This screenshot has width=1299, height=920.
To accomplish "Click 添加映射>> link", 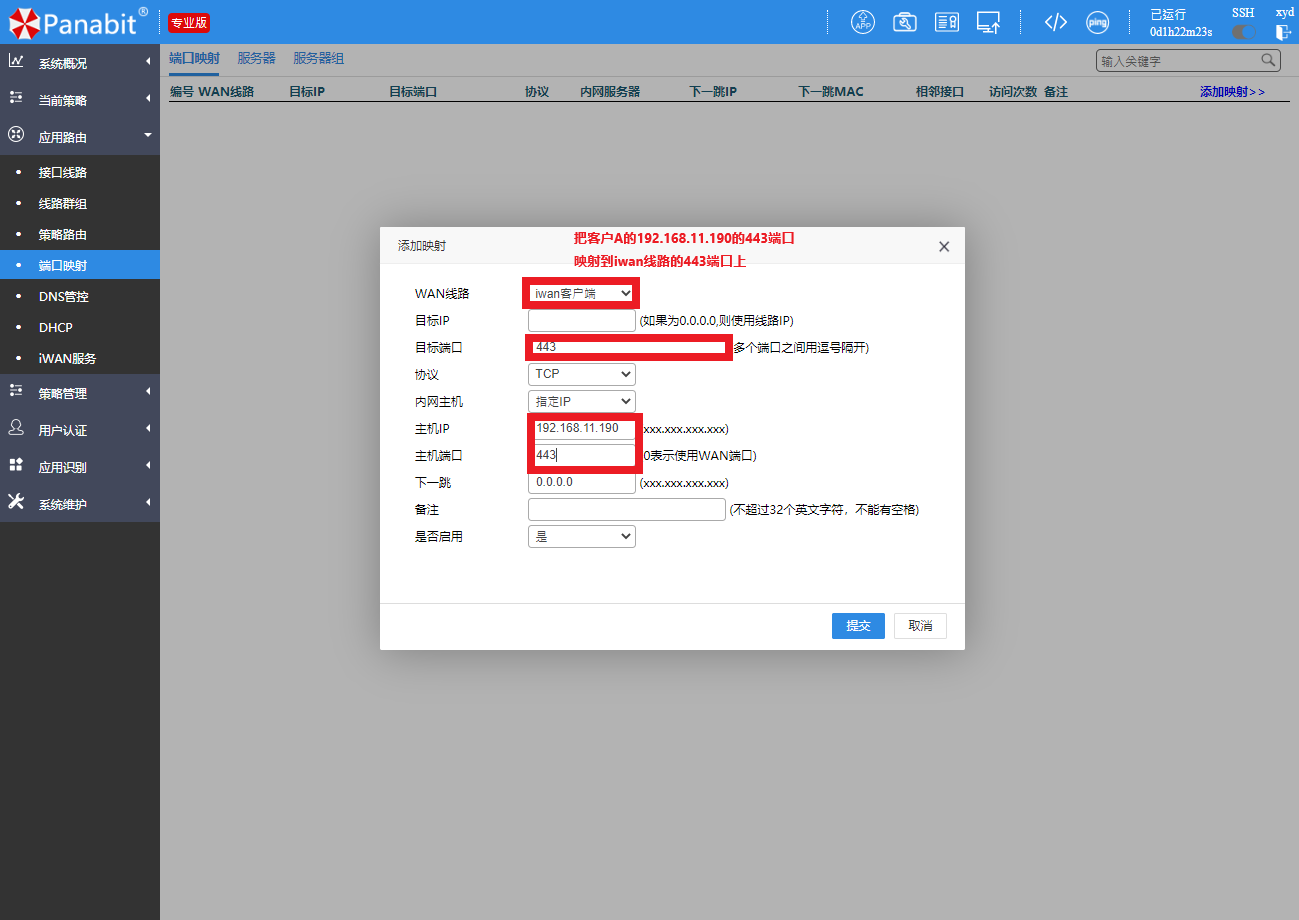I will 1232,91.
